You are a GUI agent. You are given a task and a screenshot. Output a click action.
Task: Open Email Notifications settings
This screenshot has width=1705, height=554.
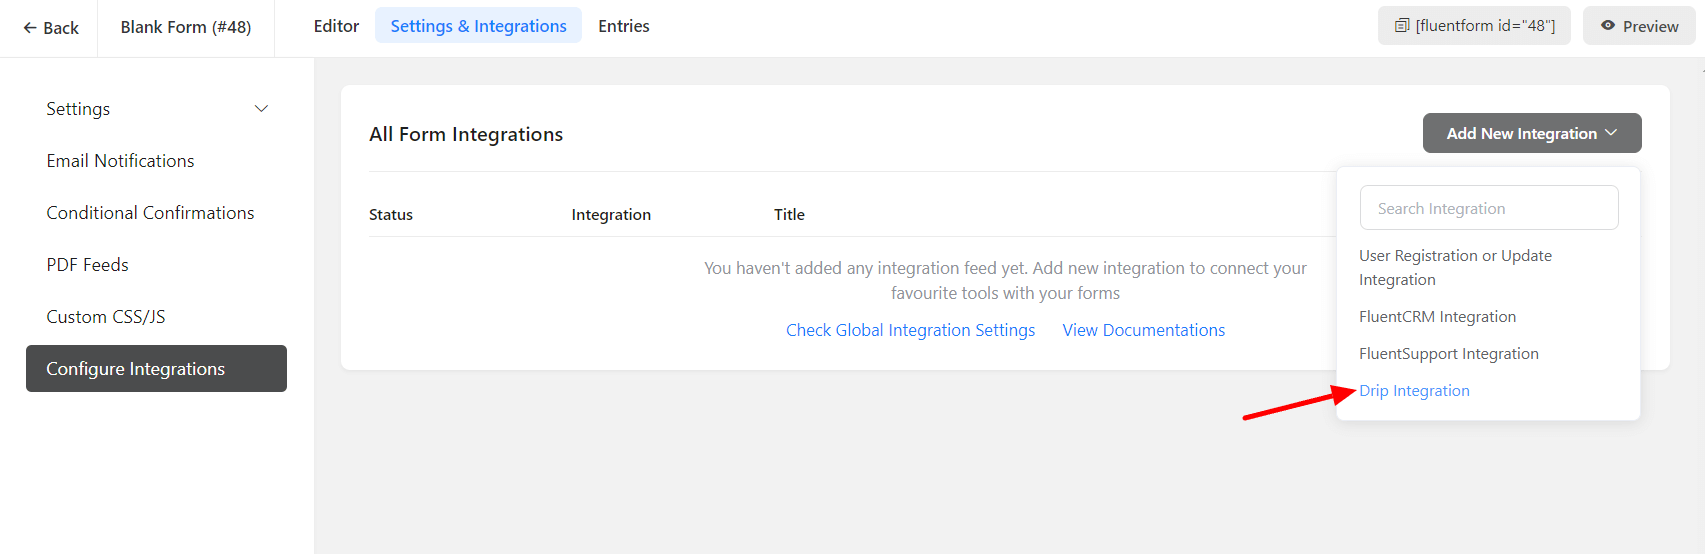(120, 161)
